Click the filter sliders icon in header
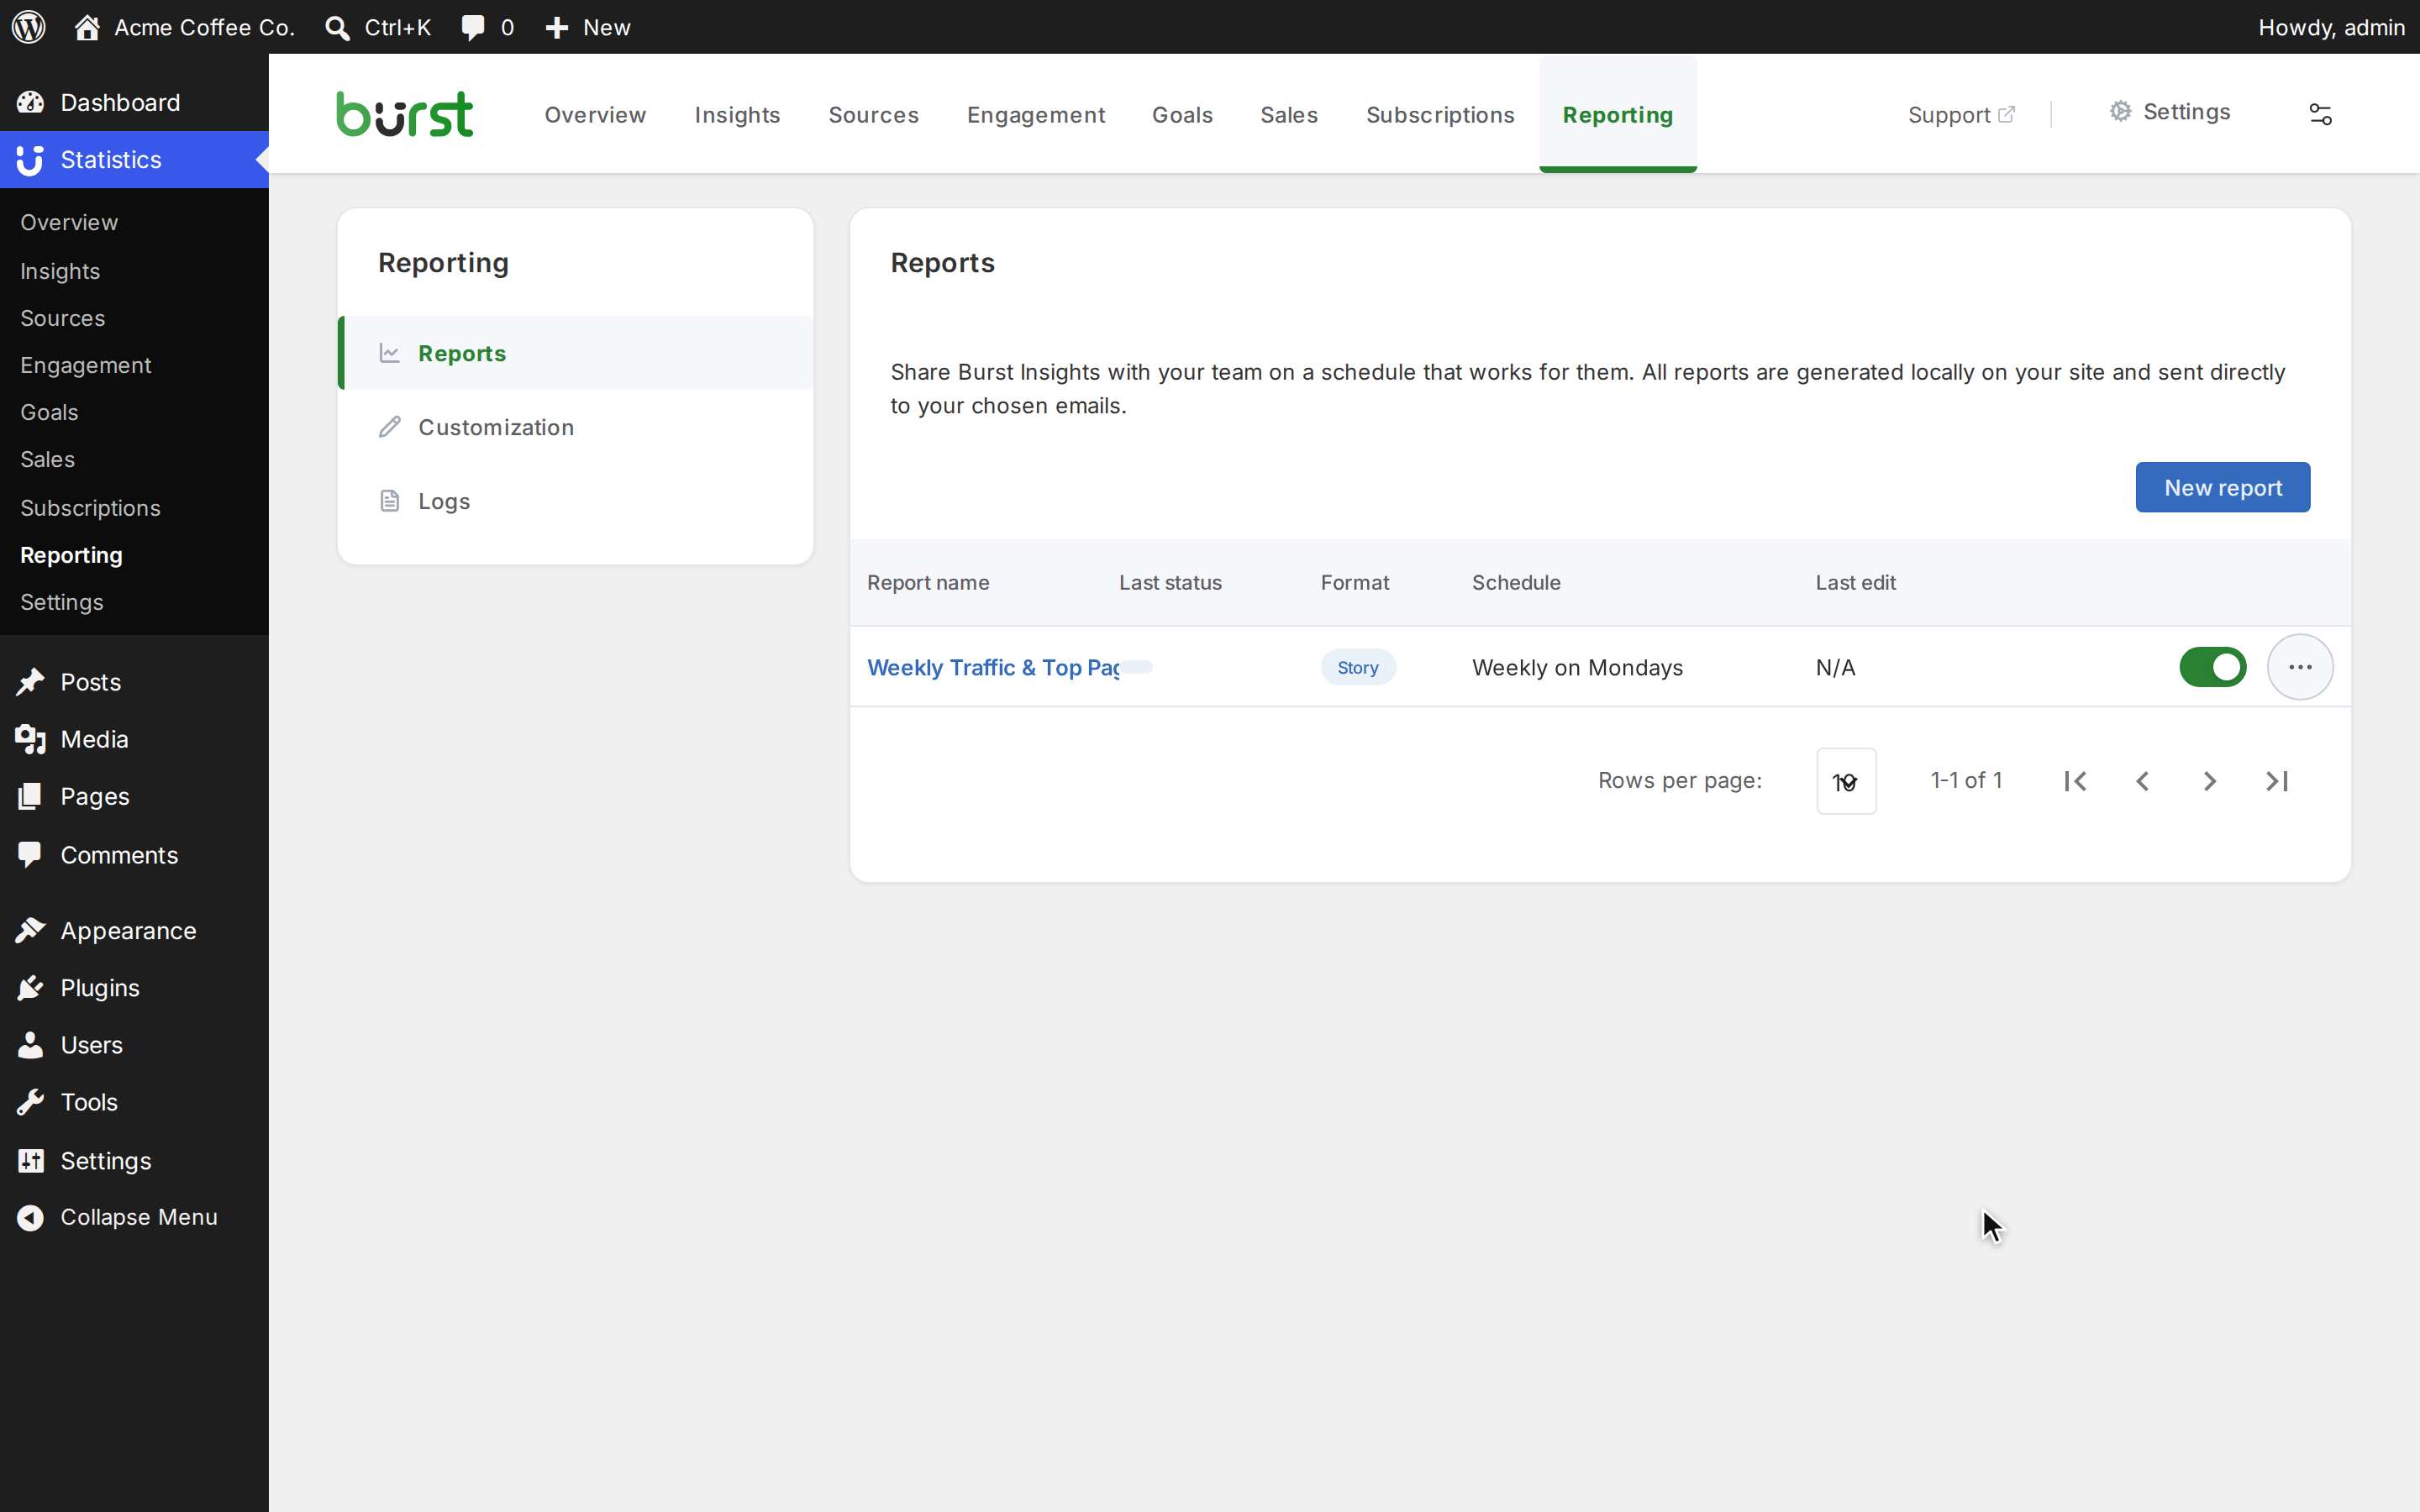This screenshot has width=2420, height=1512. pos(2320,114)
